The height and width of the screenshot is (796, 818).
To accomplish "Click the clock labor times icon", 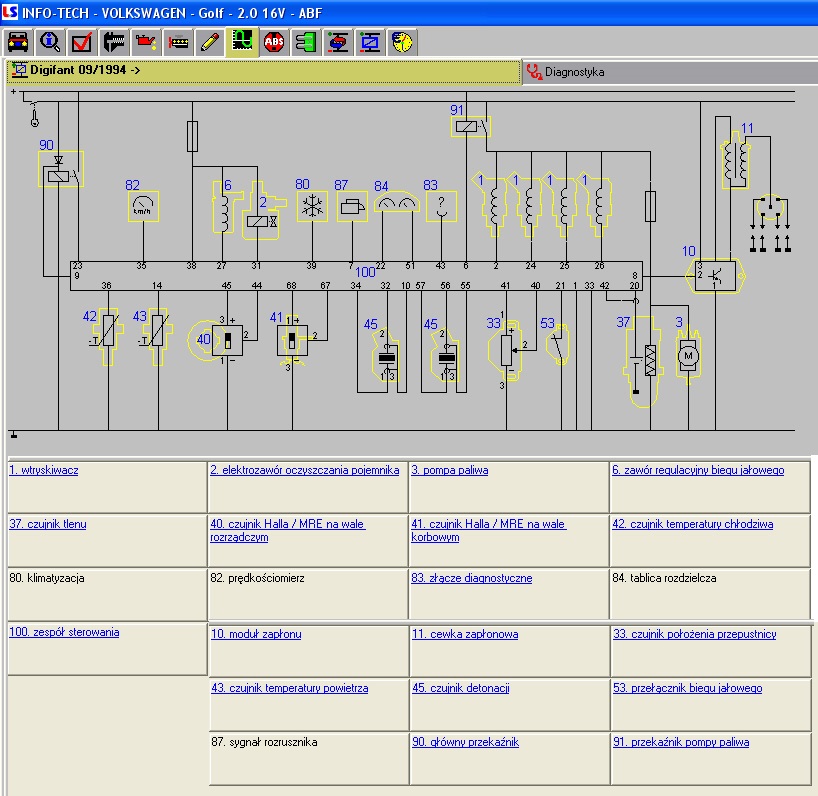I will click(402, 42).
